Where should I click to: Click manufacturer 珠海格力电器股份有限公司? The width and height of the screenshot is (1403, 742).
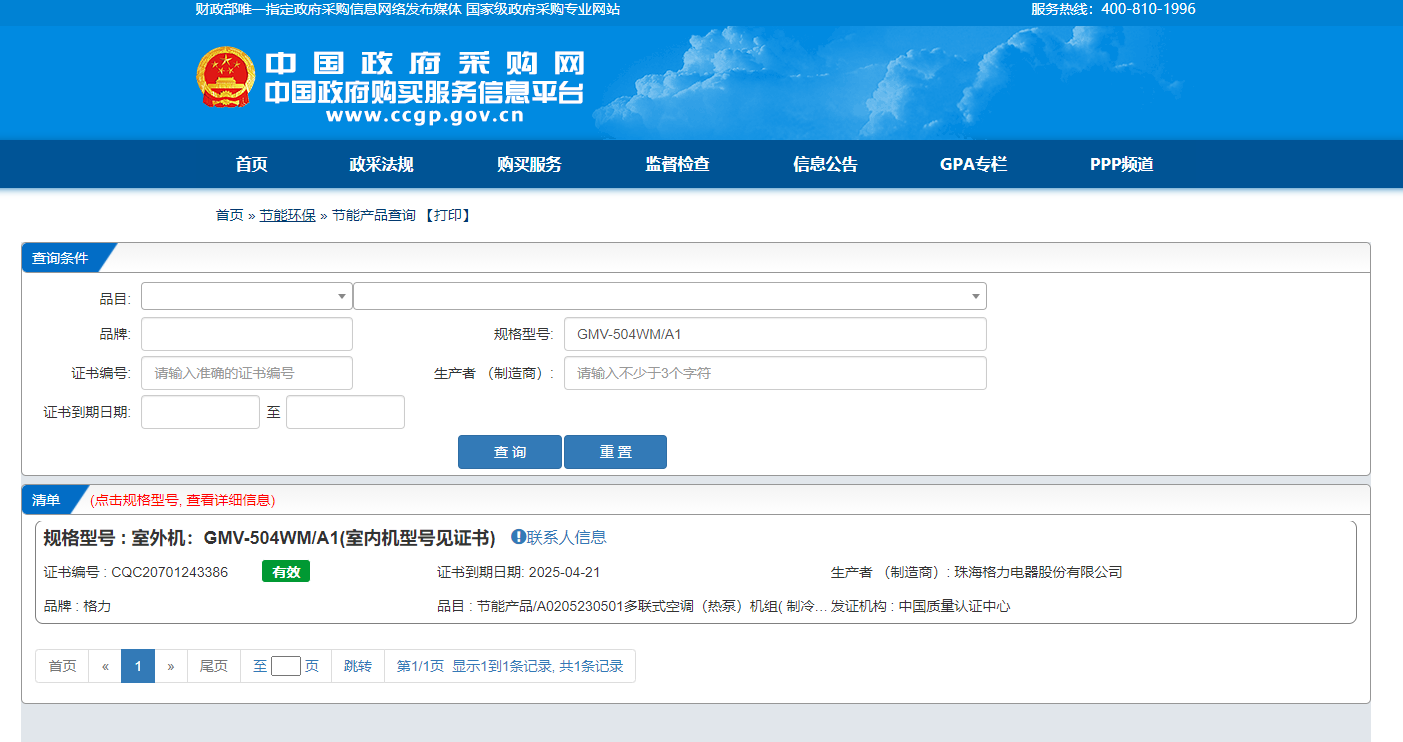(x=1039, y=573)
